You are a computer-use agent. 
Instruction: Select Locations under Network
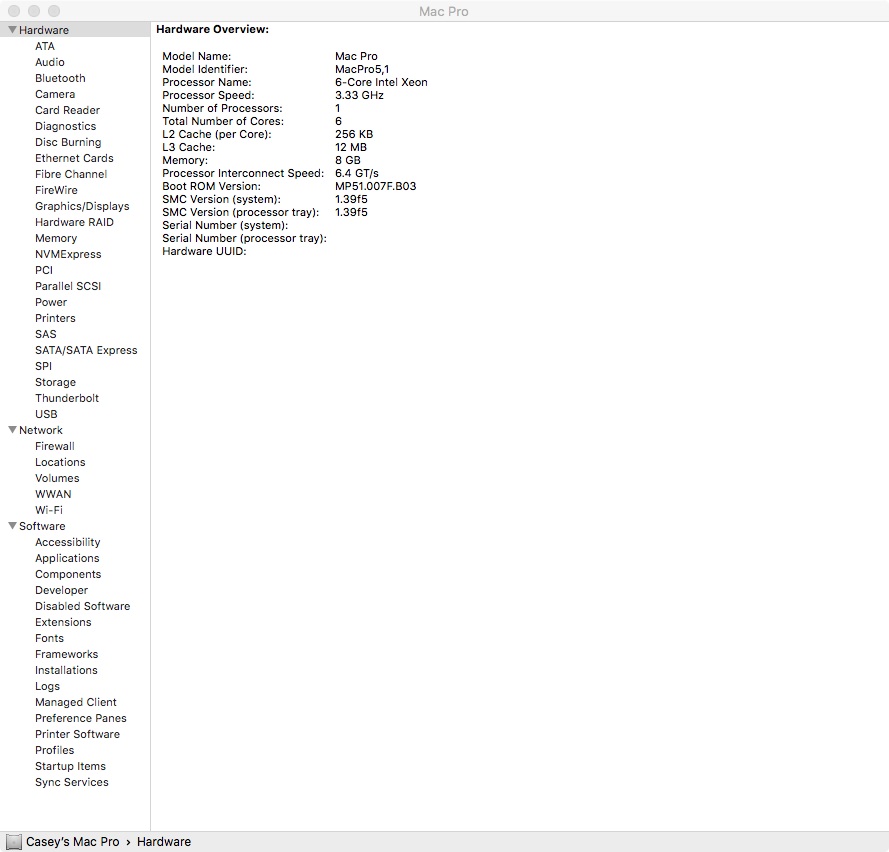60,462
